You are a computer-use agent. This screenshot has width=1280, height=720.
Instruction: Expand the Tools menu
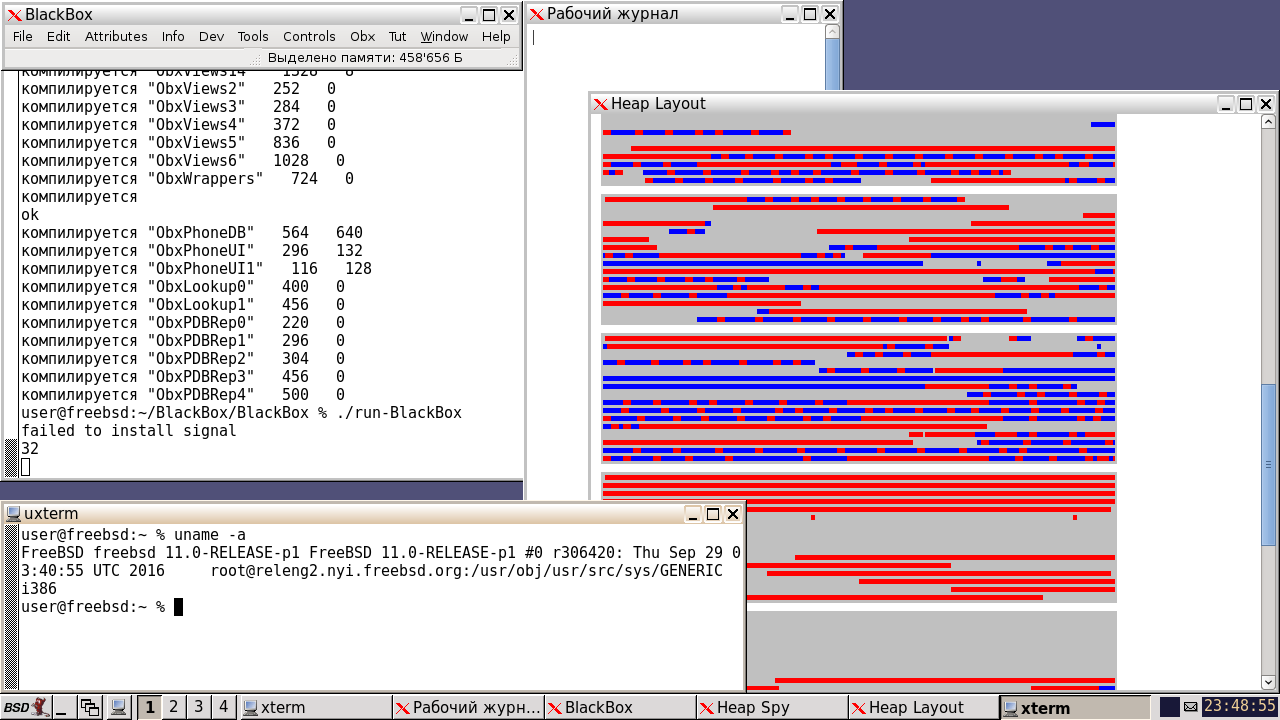[x=253, y=37]
